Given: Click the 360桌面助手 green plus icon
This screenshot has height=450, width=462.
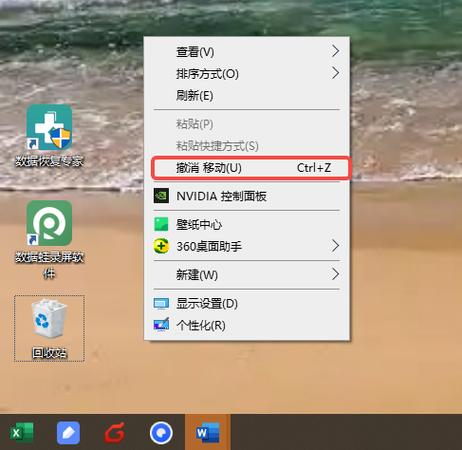Looking at the screenshot, I should (x=161, y=246).
